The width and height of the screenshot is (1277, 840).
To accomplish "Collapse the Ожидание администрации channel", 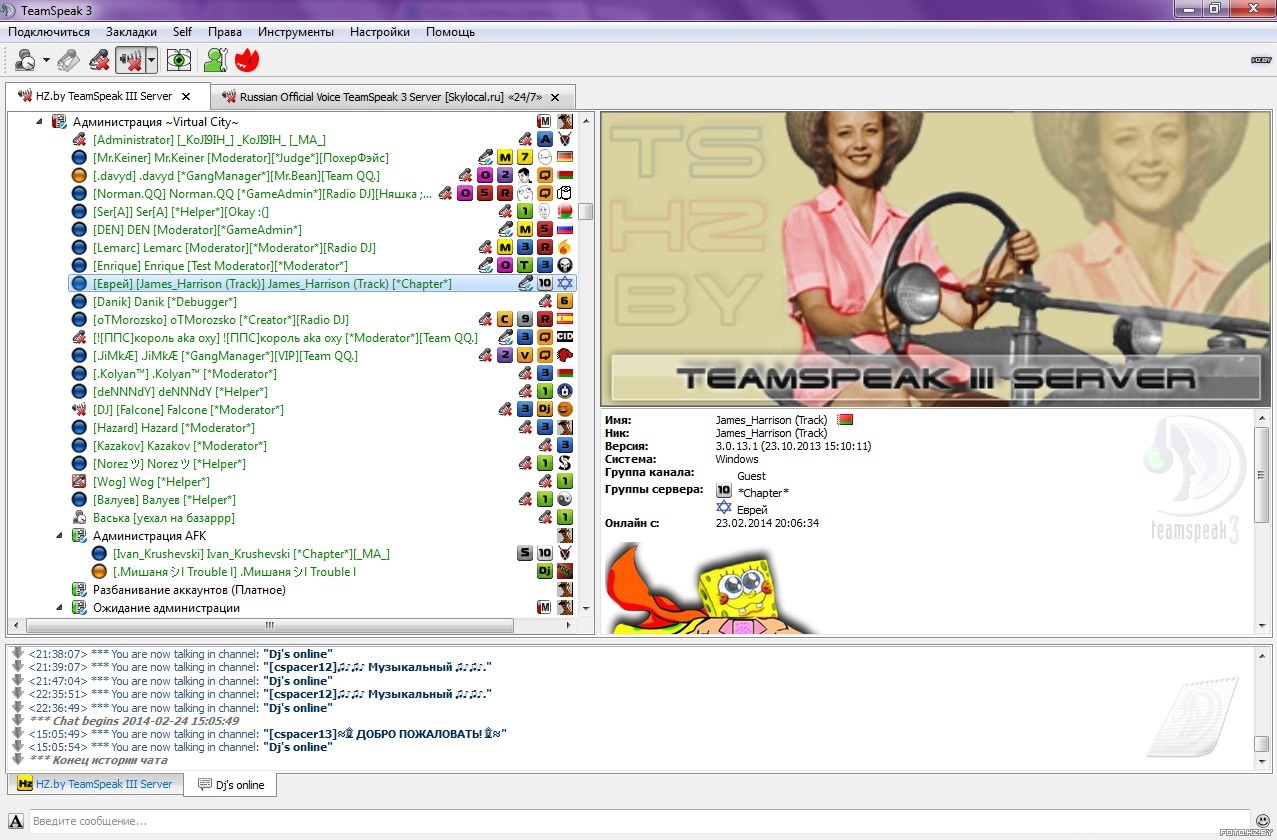I will (x=57, y=608).
